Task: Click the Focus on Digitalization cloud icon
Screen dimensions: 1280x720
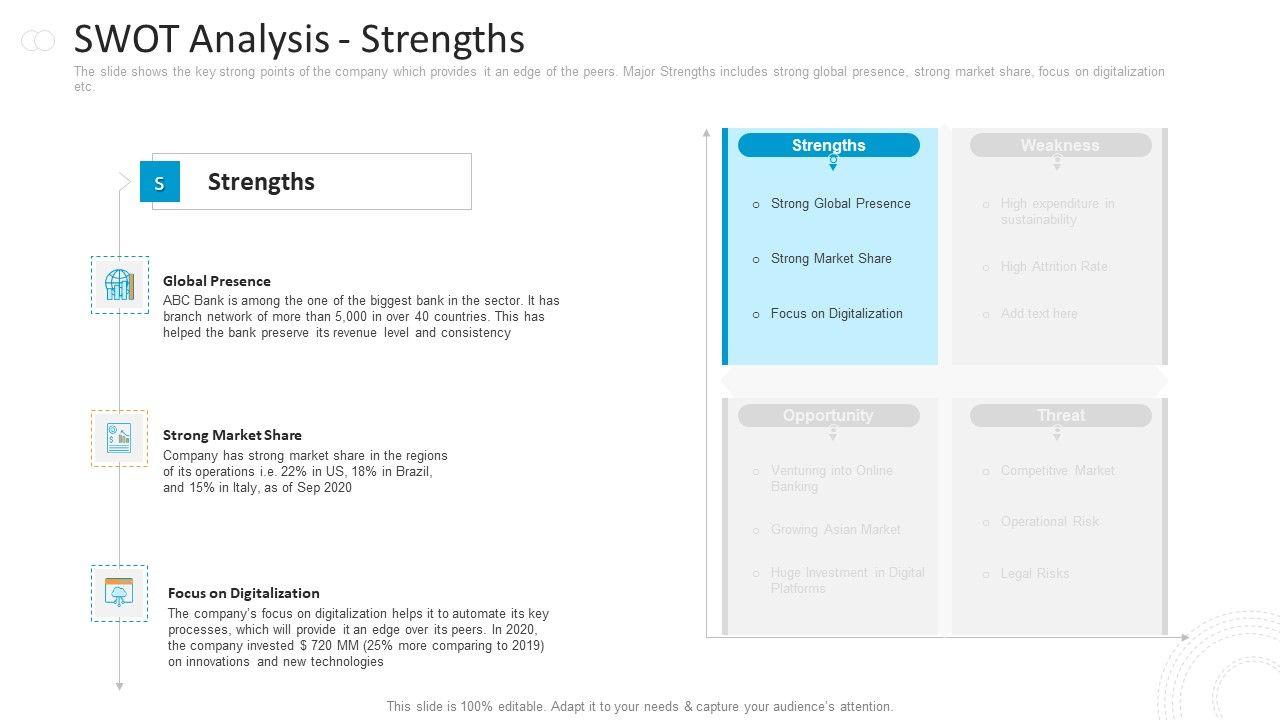Action: pos(119,593)
